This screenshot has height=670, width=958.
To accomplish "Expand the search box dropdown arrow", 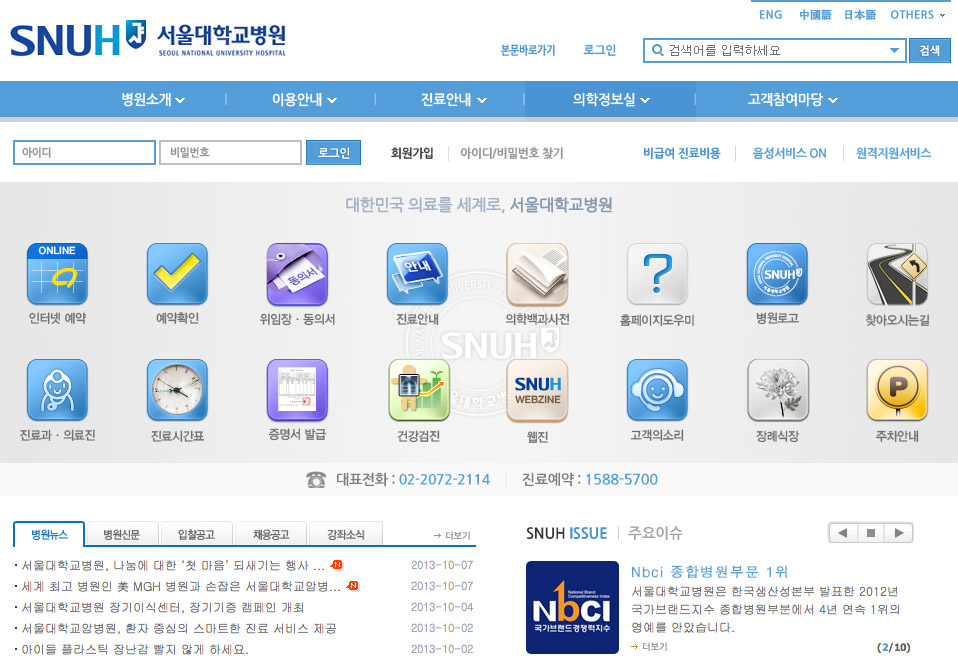I will point(894,50).
